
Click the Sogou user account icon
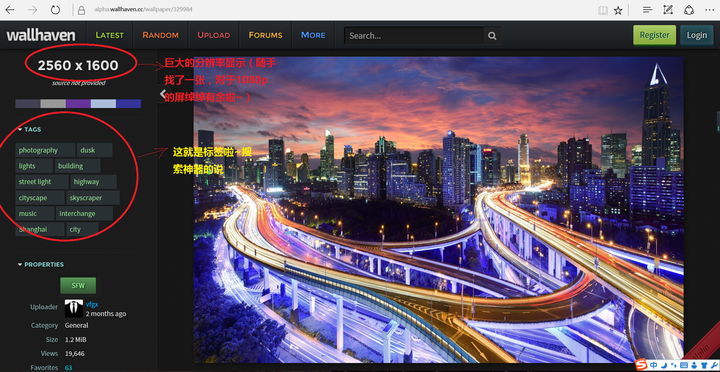693,365
